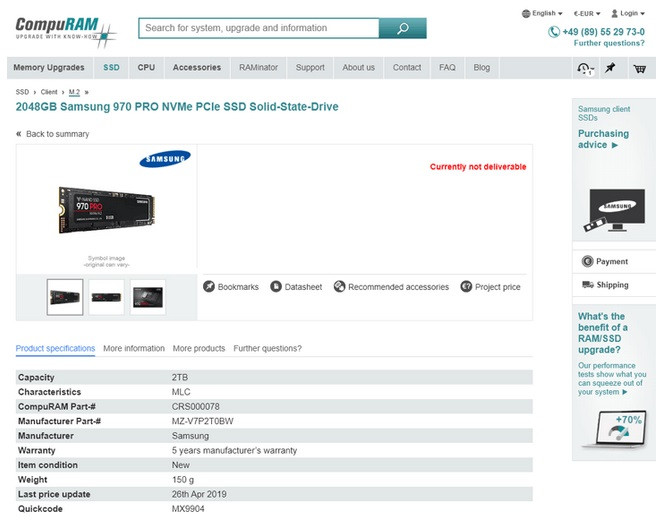Click the phone number icon
Screen dimensions: 663x522
coord(554,32)
